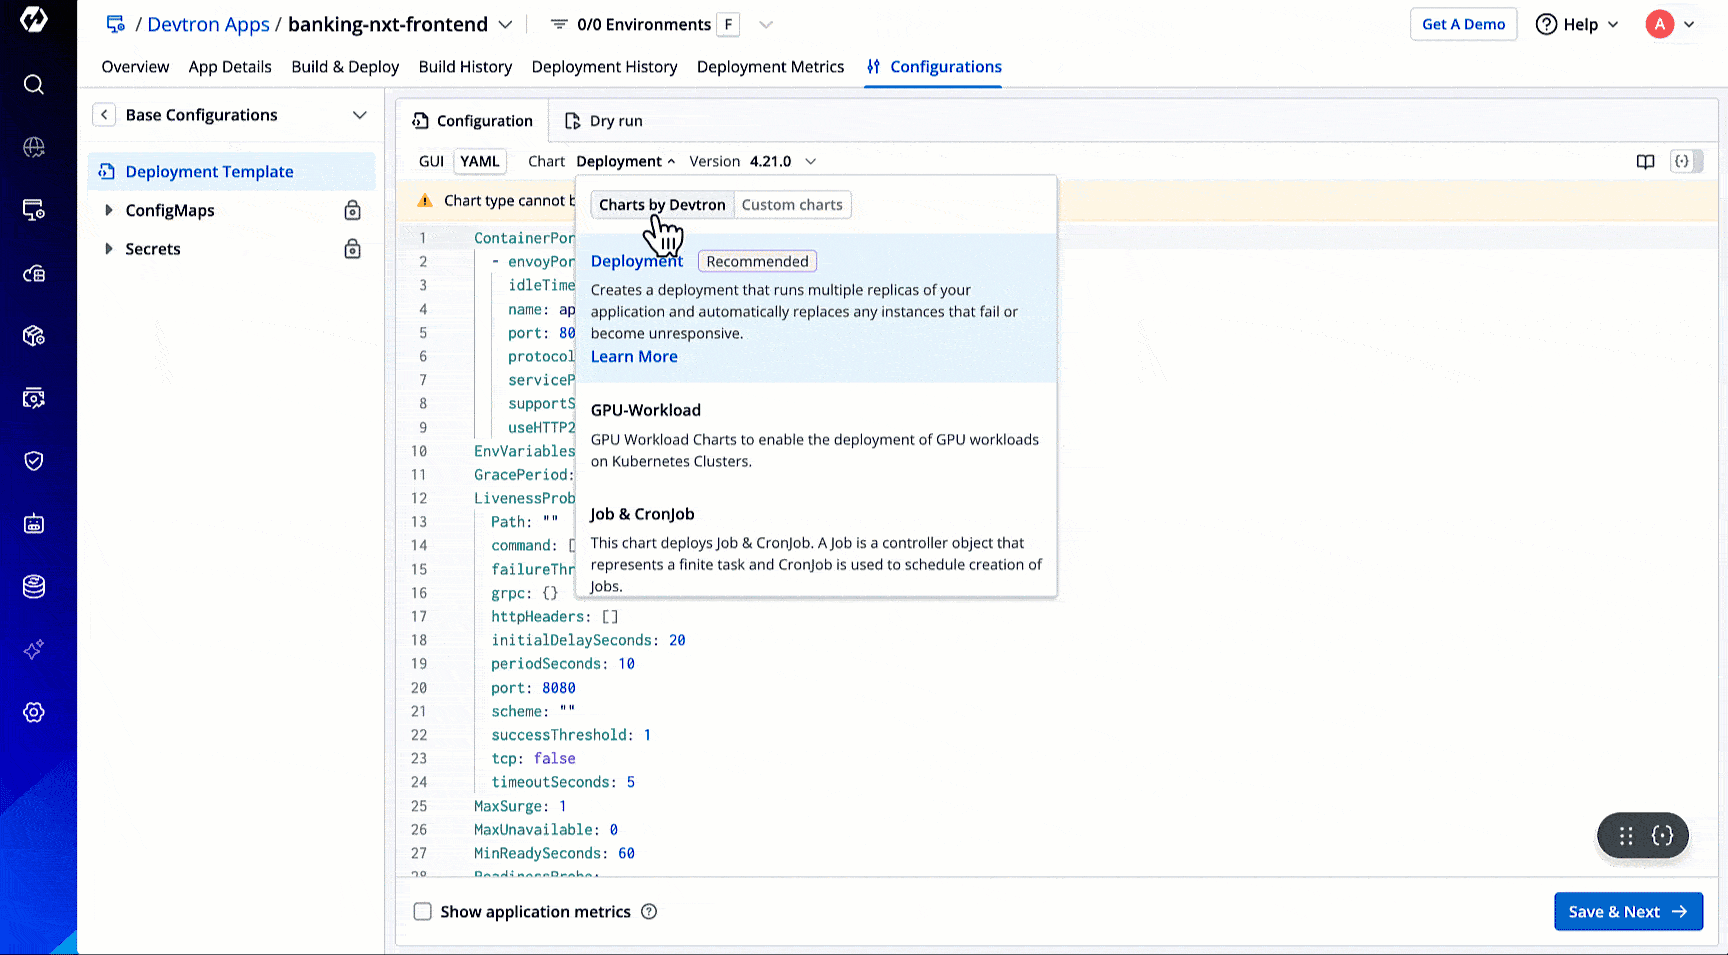This screenshot has width=1728, height=955.
Task: Click the ConfigMaps lock icon
Action: click(352, 210)
